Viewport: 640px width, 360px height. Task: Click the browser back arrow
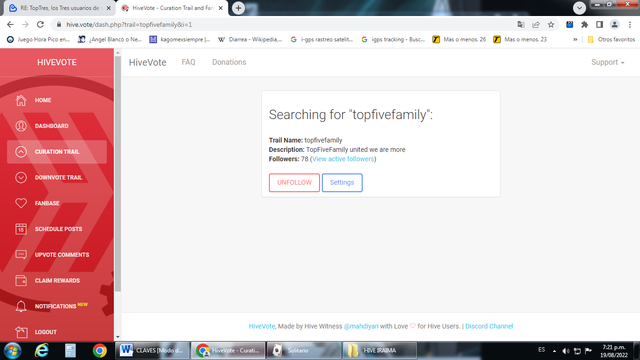[x=10, y=24]
